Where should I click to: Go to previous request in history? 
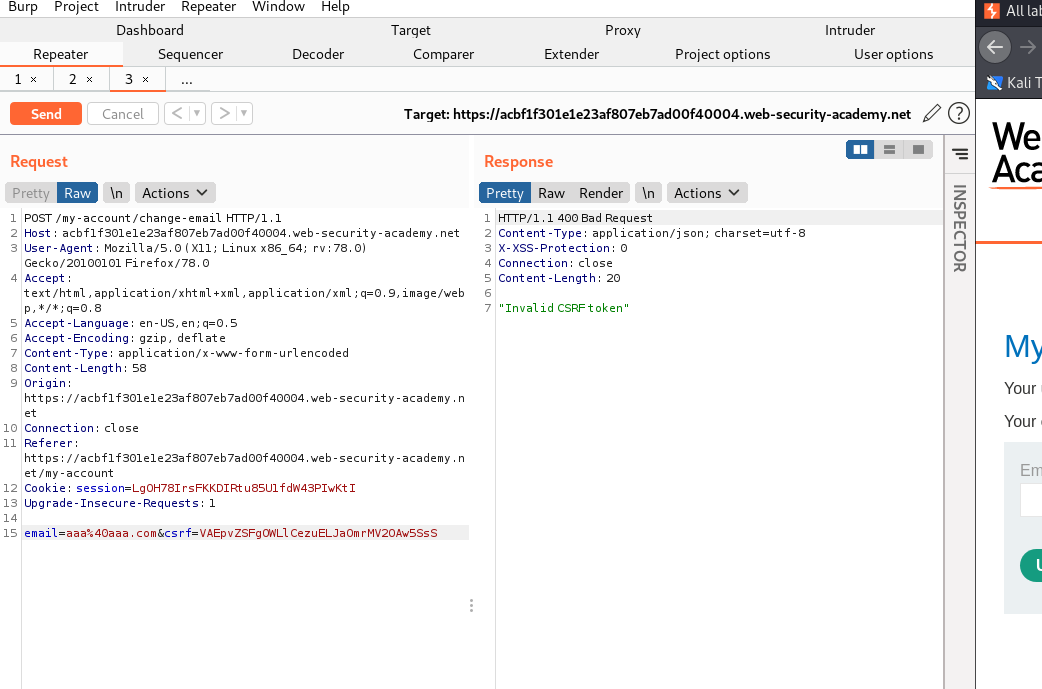pos(177,114)
